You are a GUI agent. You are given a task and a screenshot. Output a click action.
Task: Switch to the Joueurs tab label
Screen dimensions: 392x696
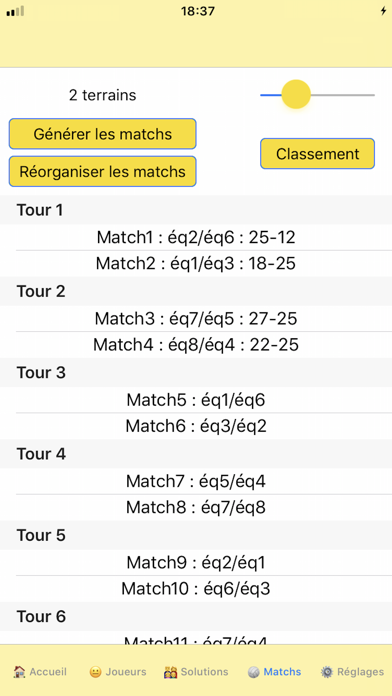click(126, 672)
